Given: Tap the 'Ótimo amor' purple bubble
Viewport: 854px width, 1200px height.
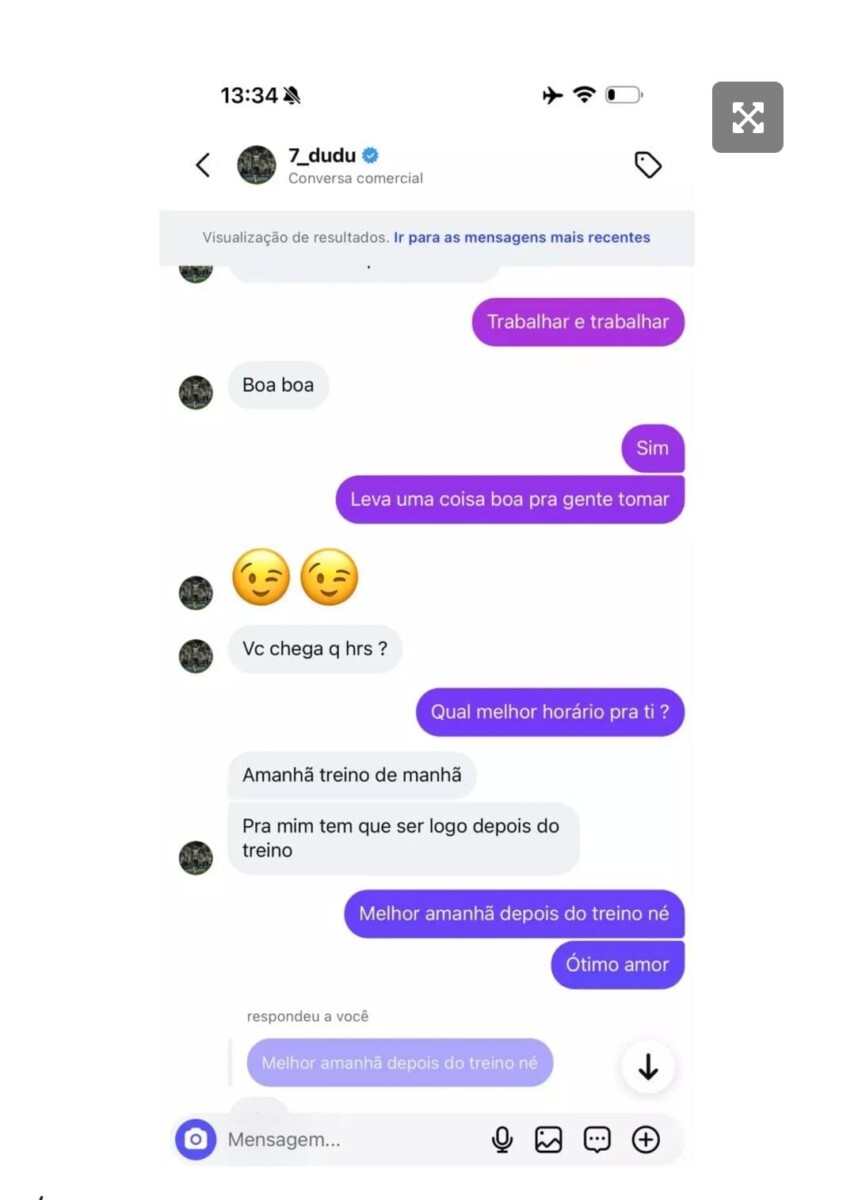Looking at the screenshot, I should [617, 965].
